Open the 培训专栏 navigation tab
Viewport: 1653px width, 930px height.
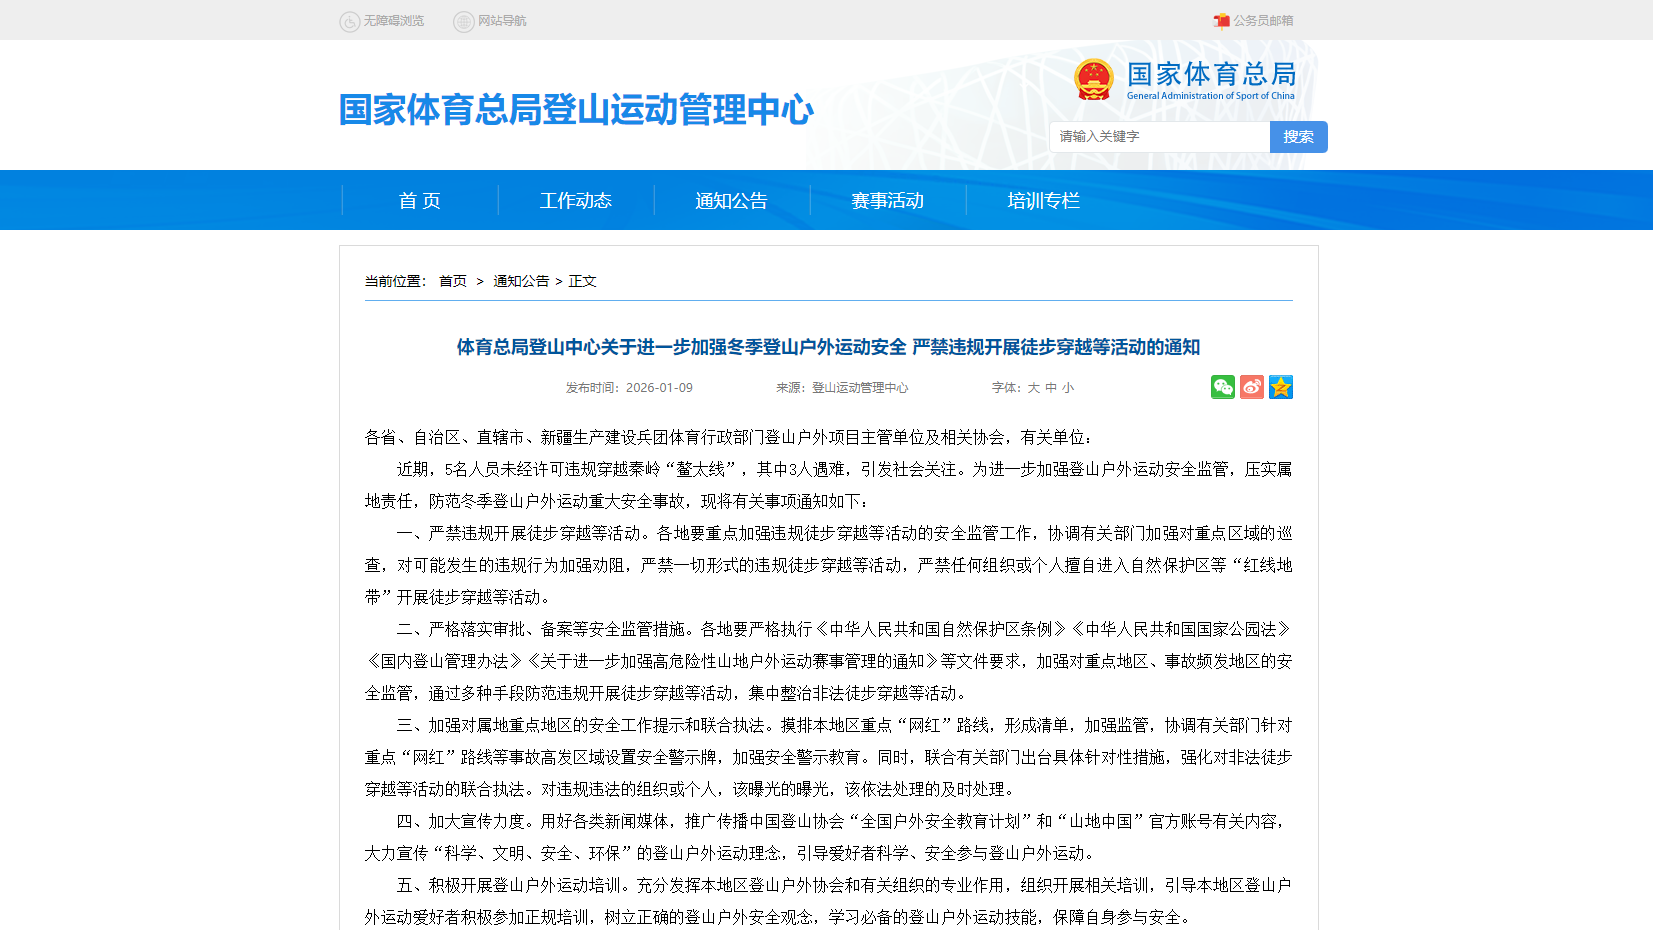click(1044, 201)
